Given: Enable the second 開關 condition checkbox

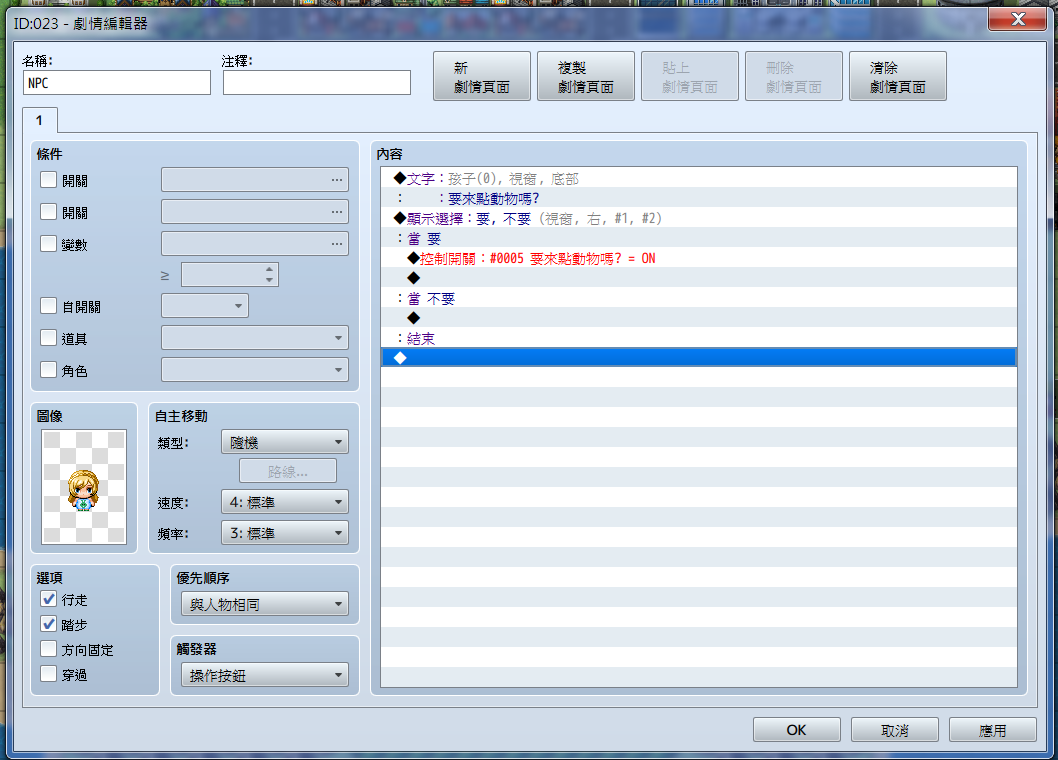Looking at the screenshot, I should [49, 212].
